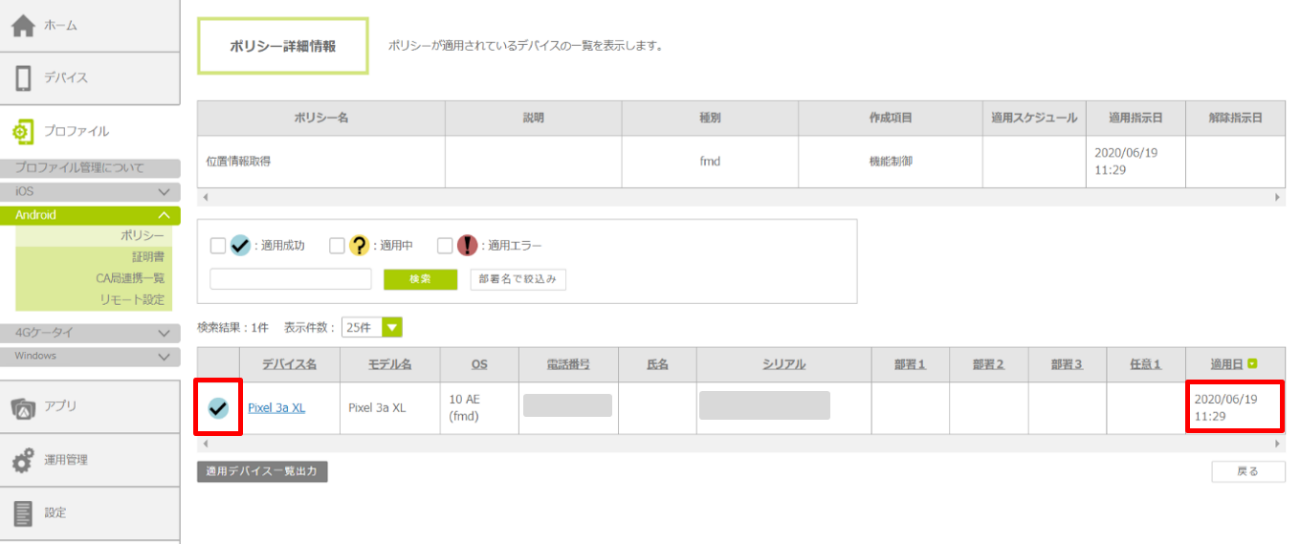Click the search text input field

(x=291, y=279)
